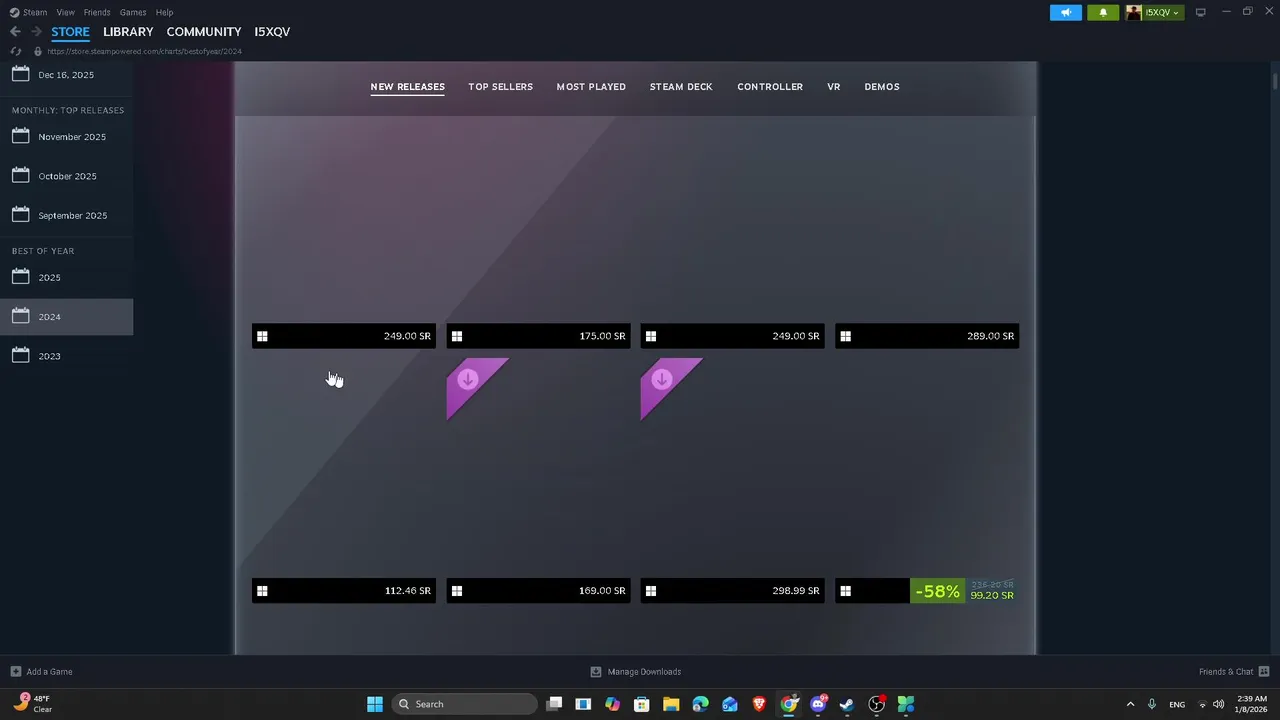Open the 48°F Clear weather widget
Viewport: 1280px width, 720px height.
coord(33,703)
